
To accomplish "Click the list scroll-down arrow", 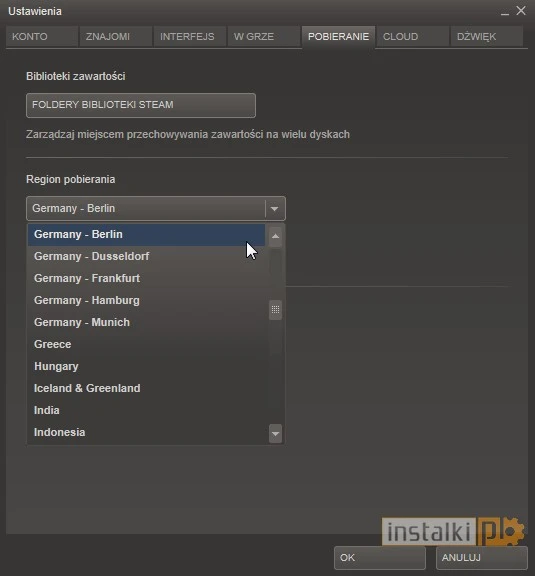I will click(275, 433).
